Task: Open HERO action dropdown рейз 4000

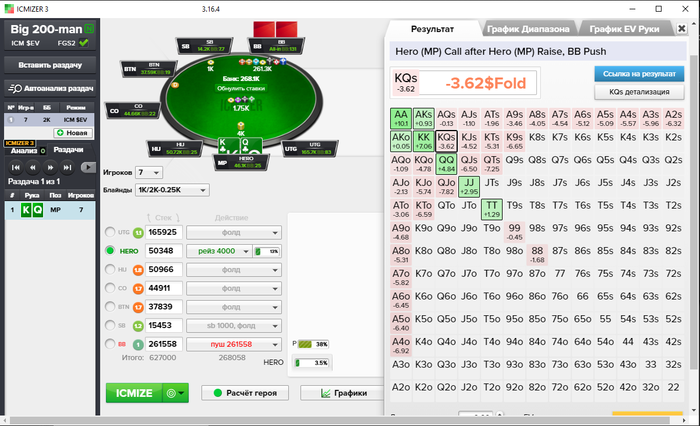Action: pos(219,251)
